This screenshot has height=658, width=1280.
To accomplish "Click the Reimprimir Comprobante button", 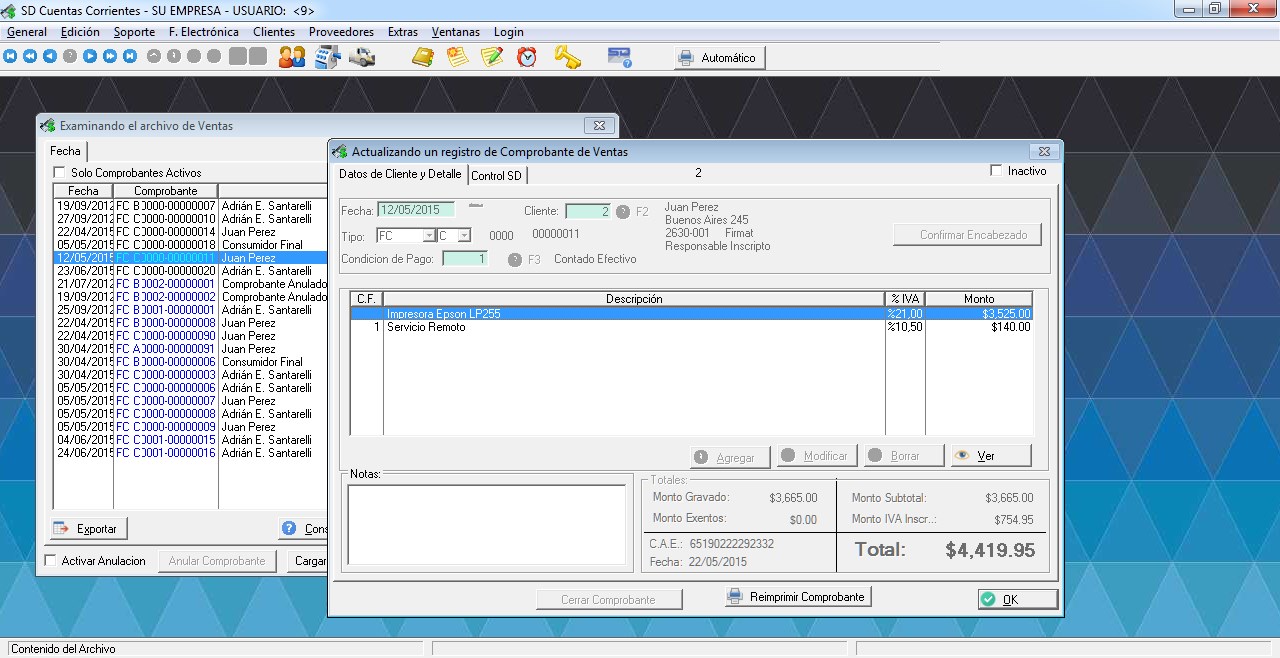I will tap(798, 597).
